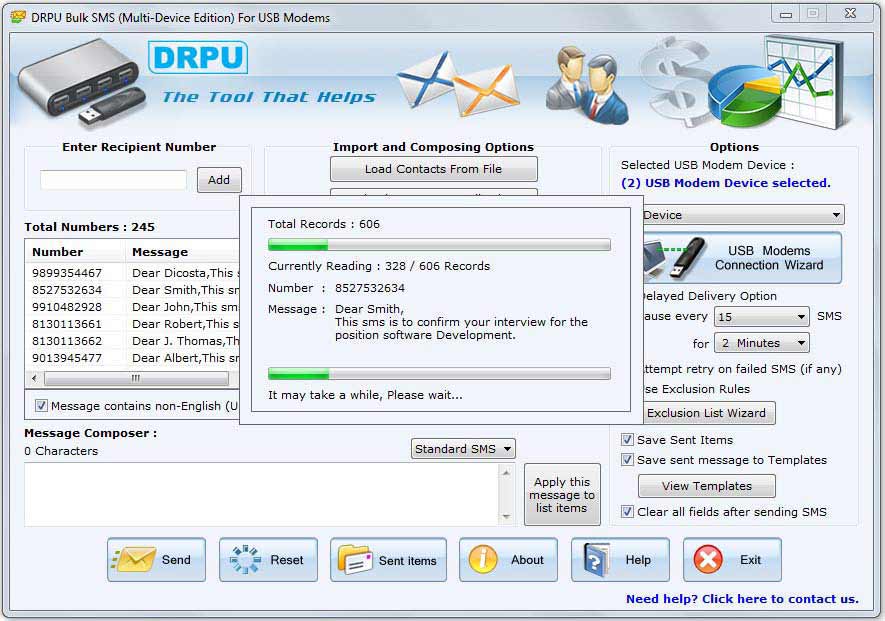Click the app icon in title bar
The image size is (885, 621).
click(18, 17)
